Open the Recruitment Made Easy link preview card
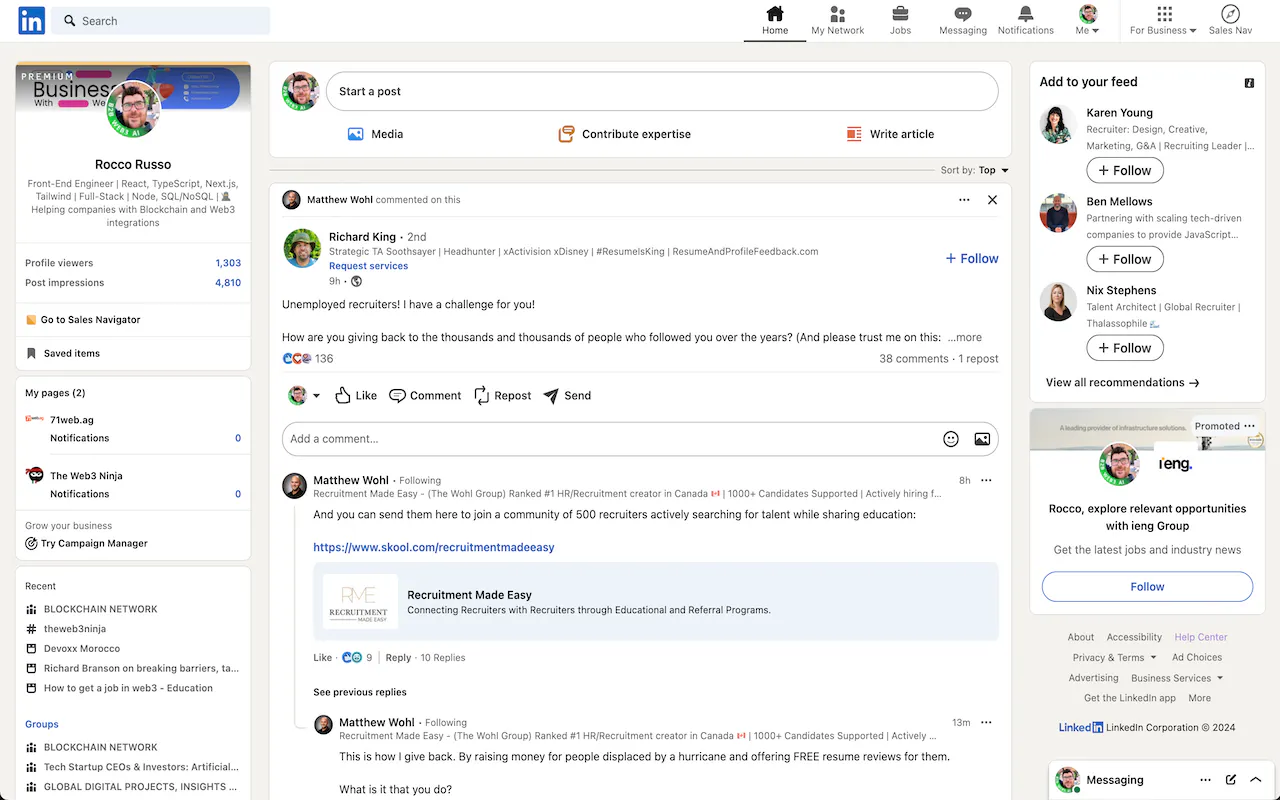The image size is (1280, 800). pos(656,601)
